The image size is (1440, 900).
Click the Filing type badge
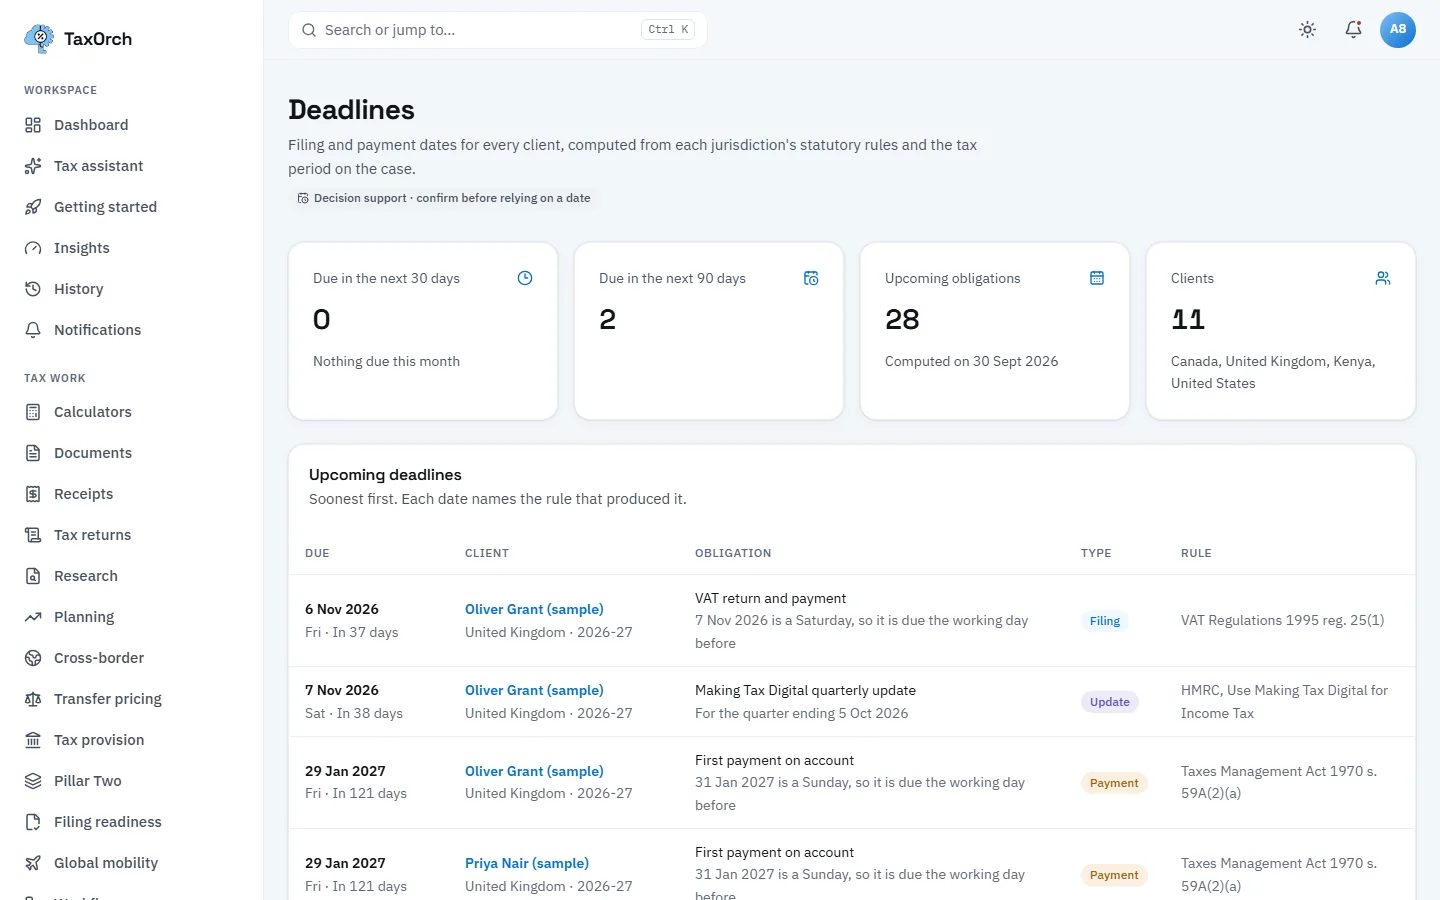1105,621
